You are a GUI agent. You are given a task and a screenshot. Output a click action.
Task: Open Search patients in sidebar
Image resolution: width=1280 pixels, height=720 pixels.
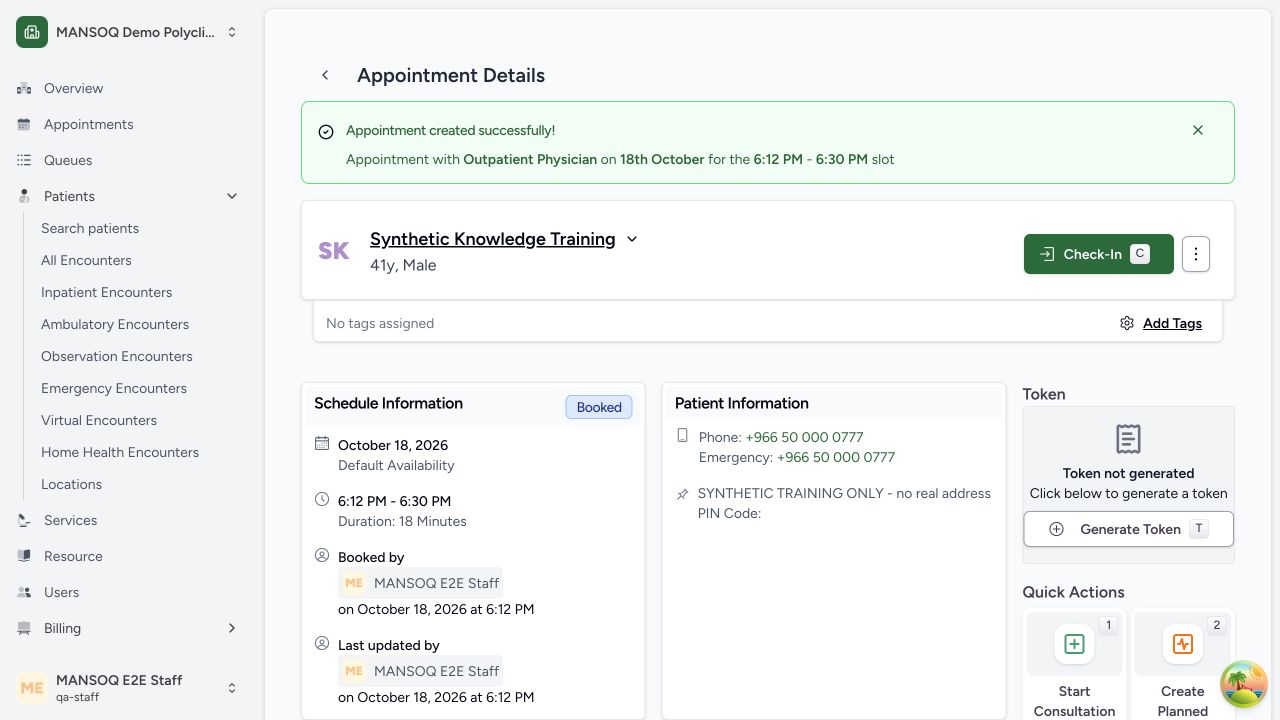pyautogui.click(x=90, y=228)
